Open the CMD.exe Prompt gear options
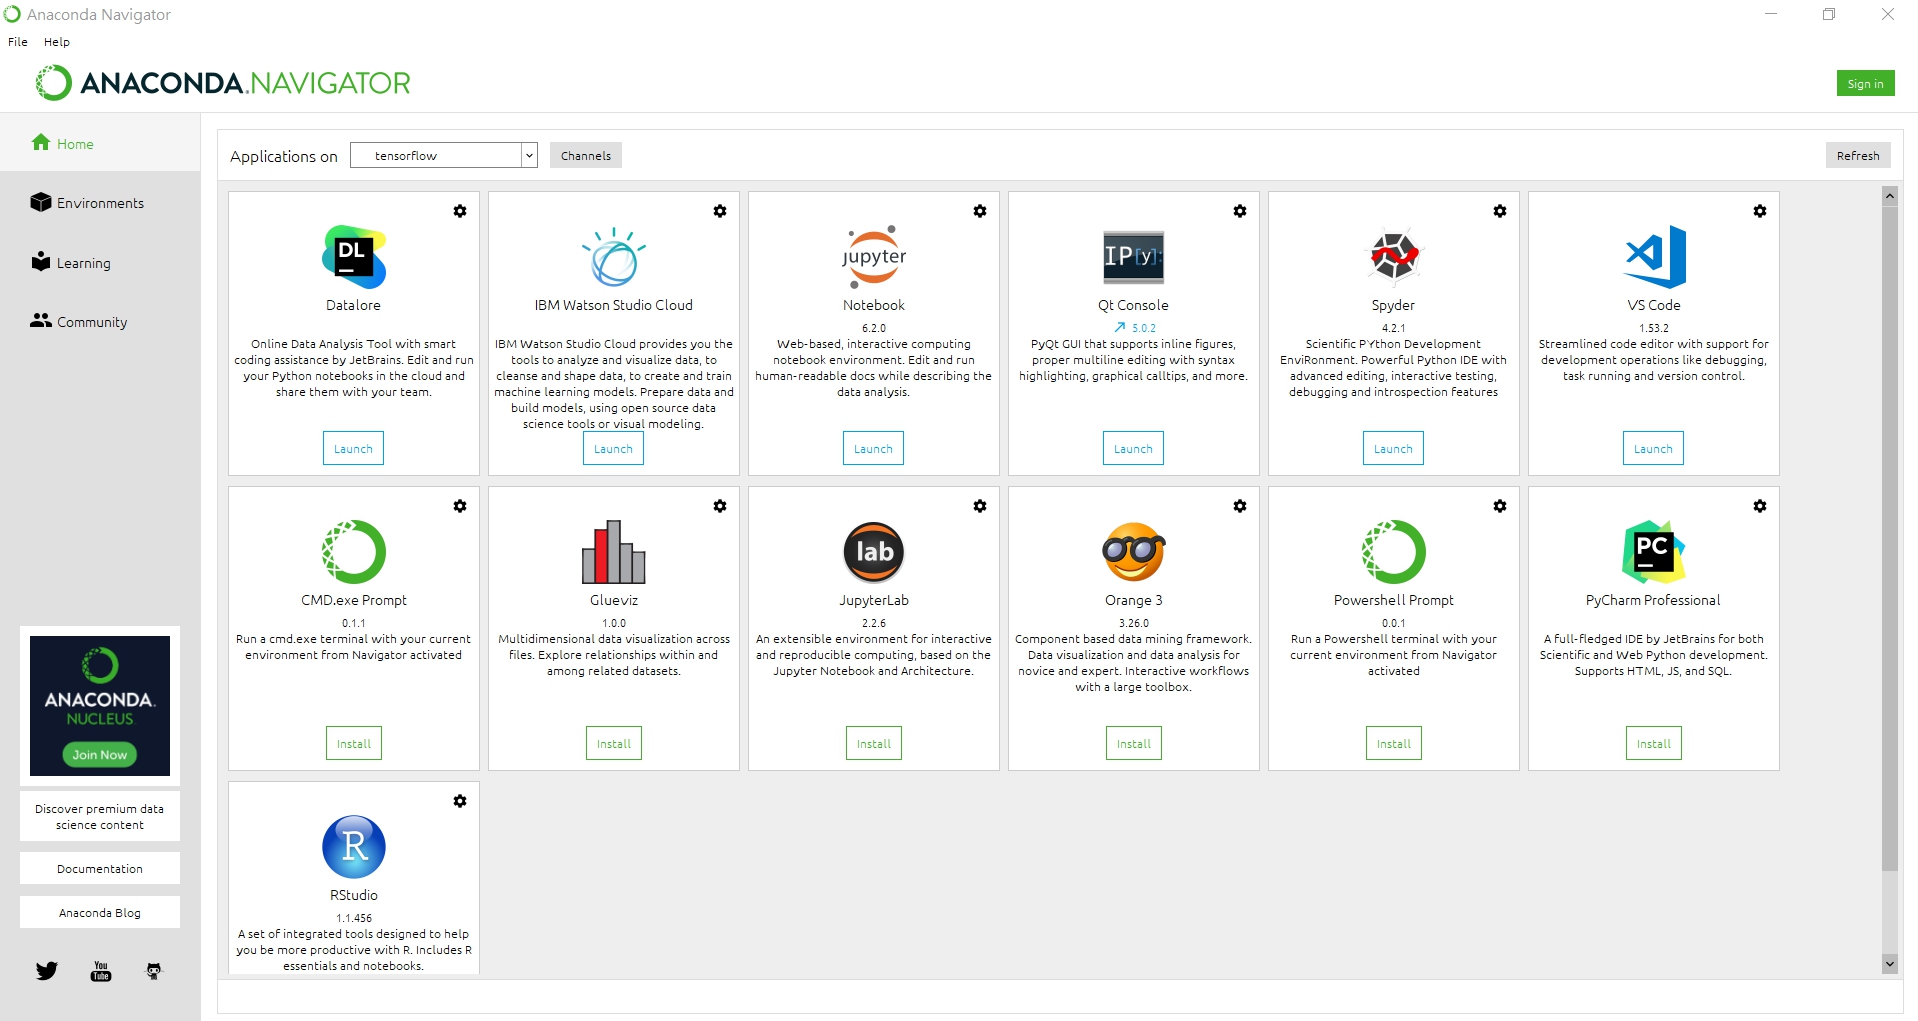Viewport: 1918px width, 1021px height. coord(460,506)
